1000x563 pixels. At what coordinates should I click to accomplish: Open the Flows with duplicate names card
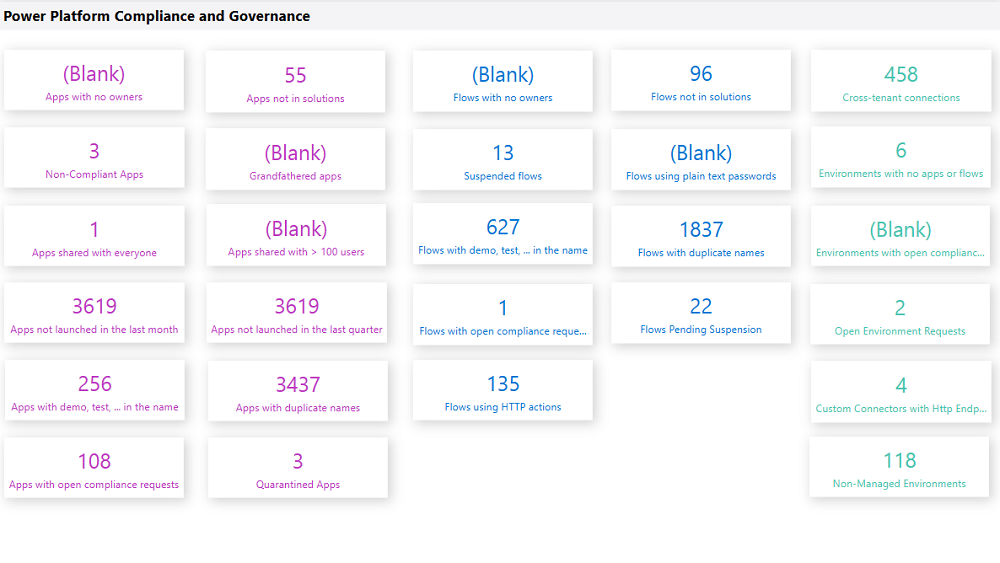[x=701, y=236]
